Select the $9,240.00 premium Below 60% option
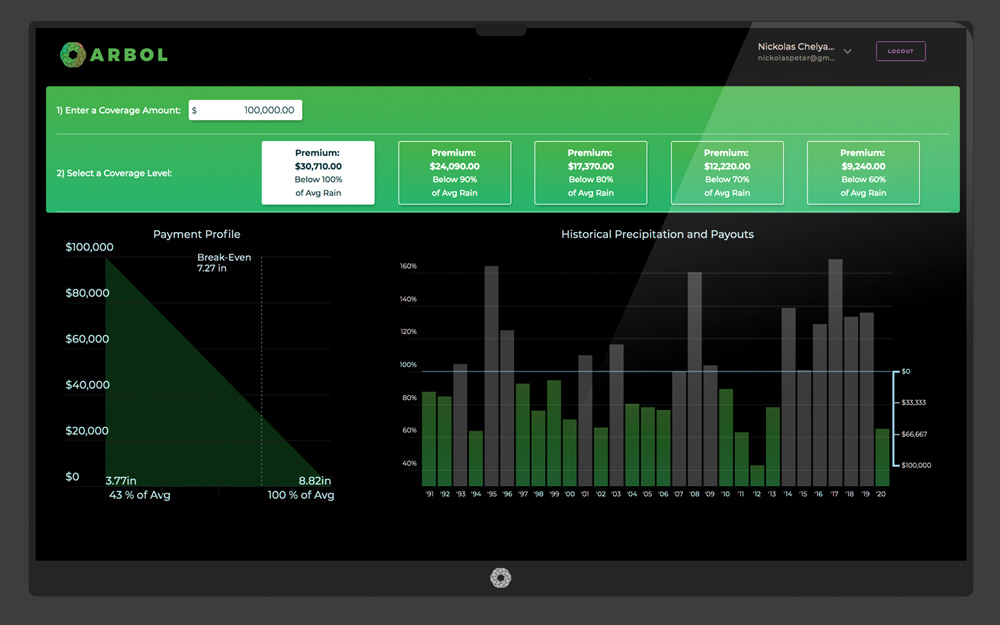The height and width of the screenshot is (625, 1000). (864, 173)
